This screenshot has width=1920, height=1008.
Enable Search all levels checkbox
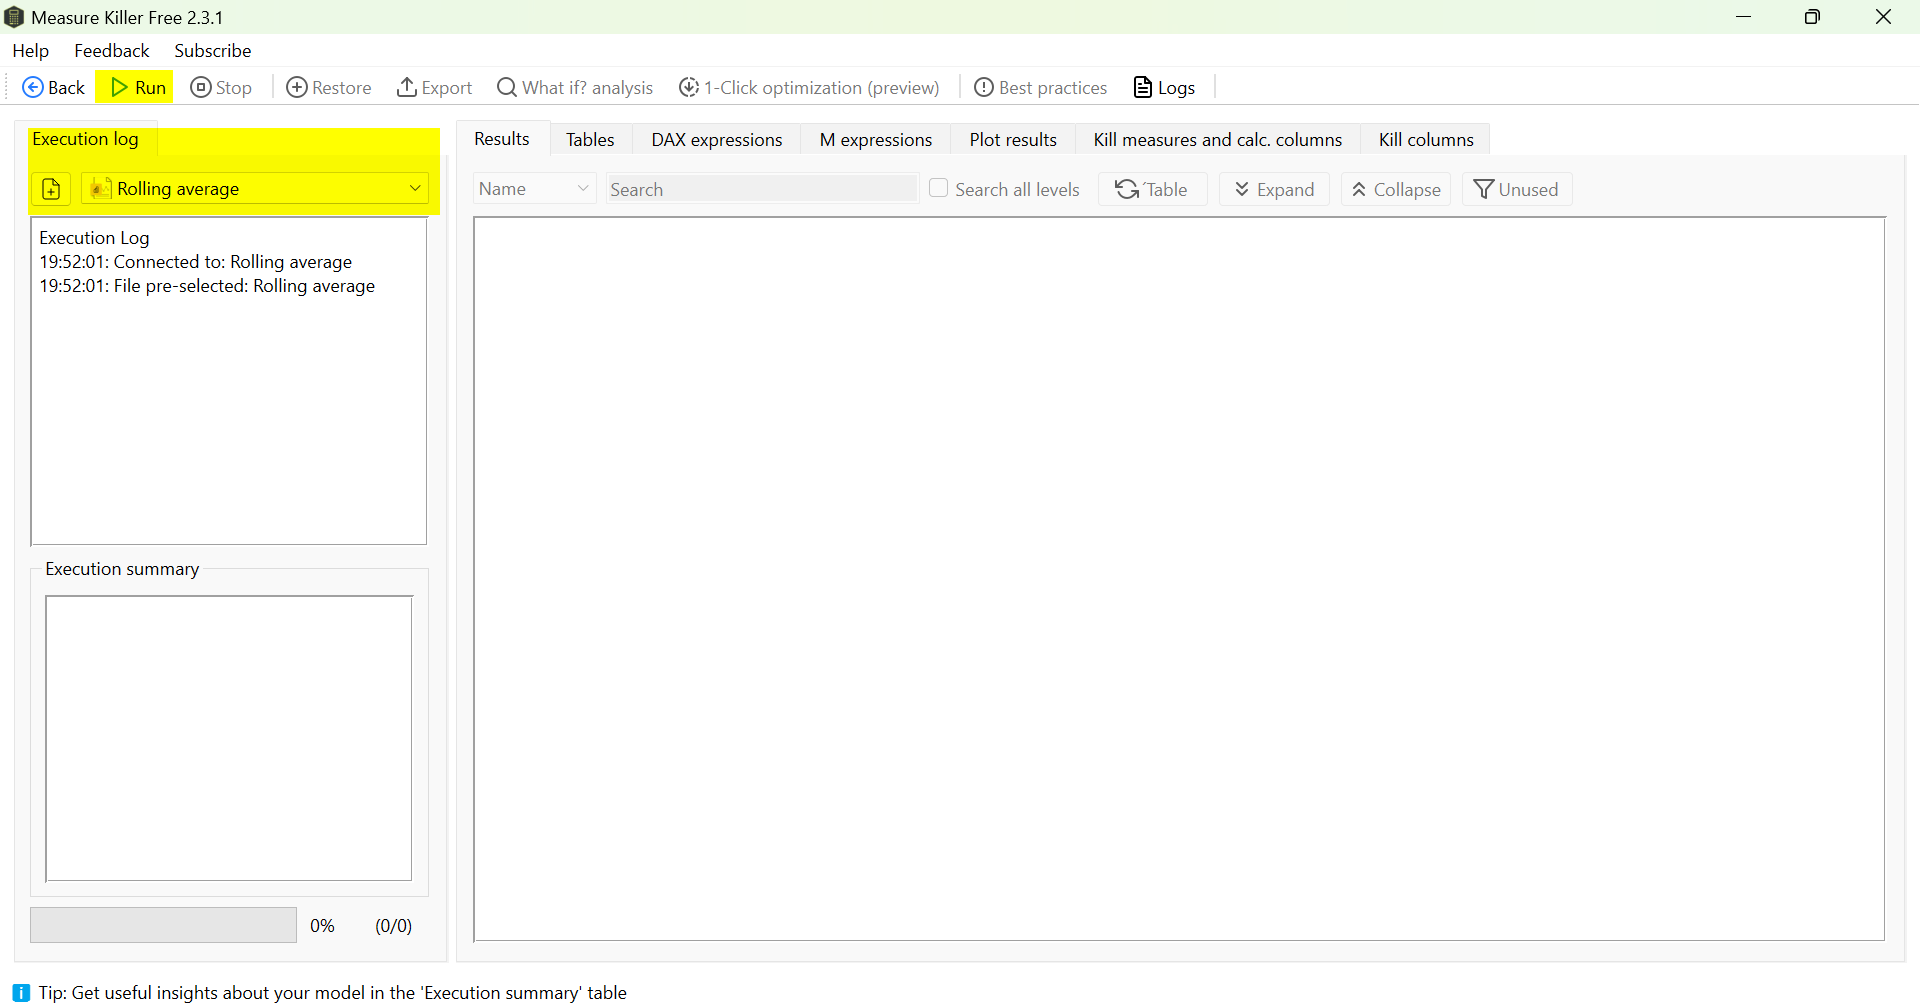pyautogui.click(x=938, y=188)
